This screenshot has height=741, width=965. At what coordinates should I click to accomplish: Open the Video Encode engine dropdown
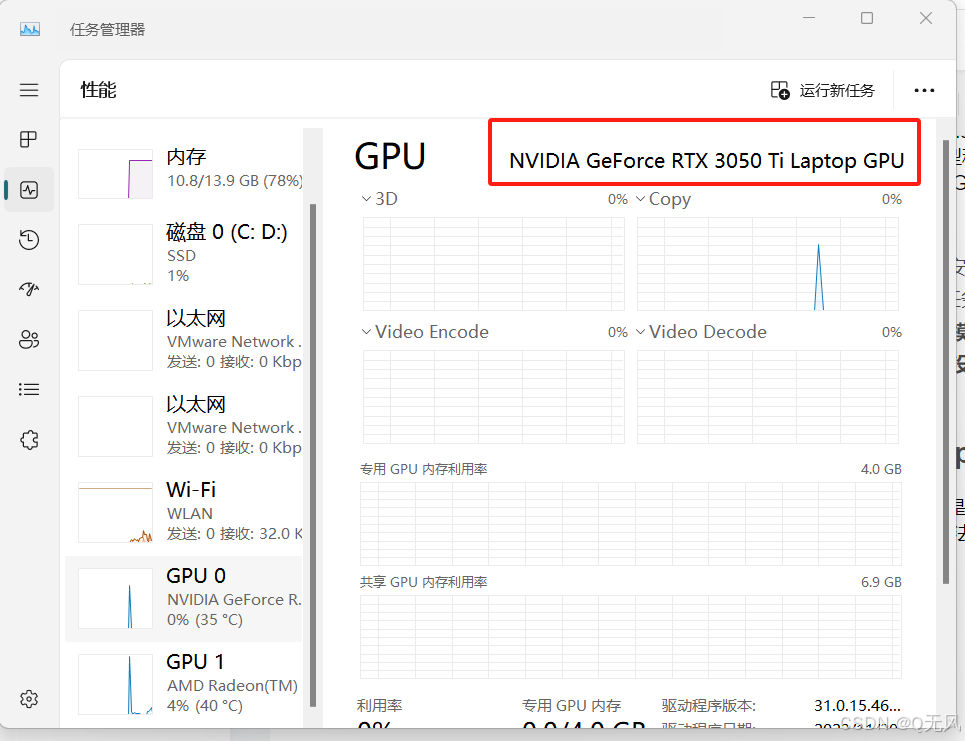coord(425,332)
